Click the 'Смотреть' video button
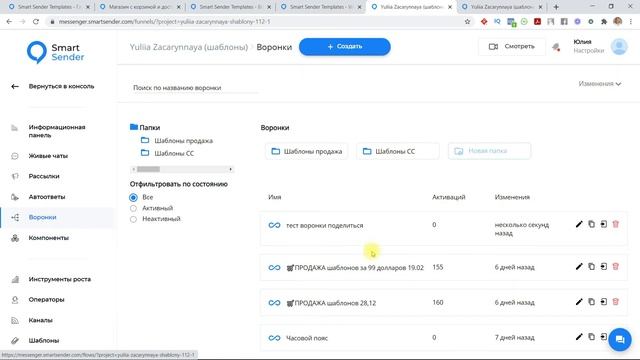Viewport: 640px width, 360px height. point(512,47)
